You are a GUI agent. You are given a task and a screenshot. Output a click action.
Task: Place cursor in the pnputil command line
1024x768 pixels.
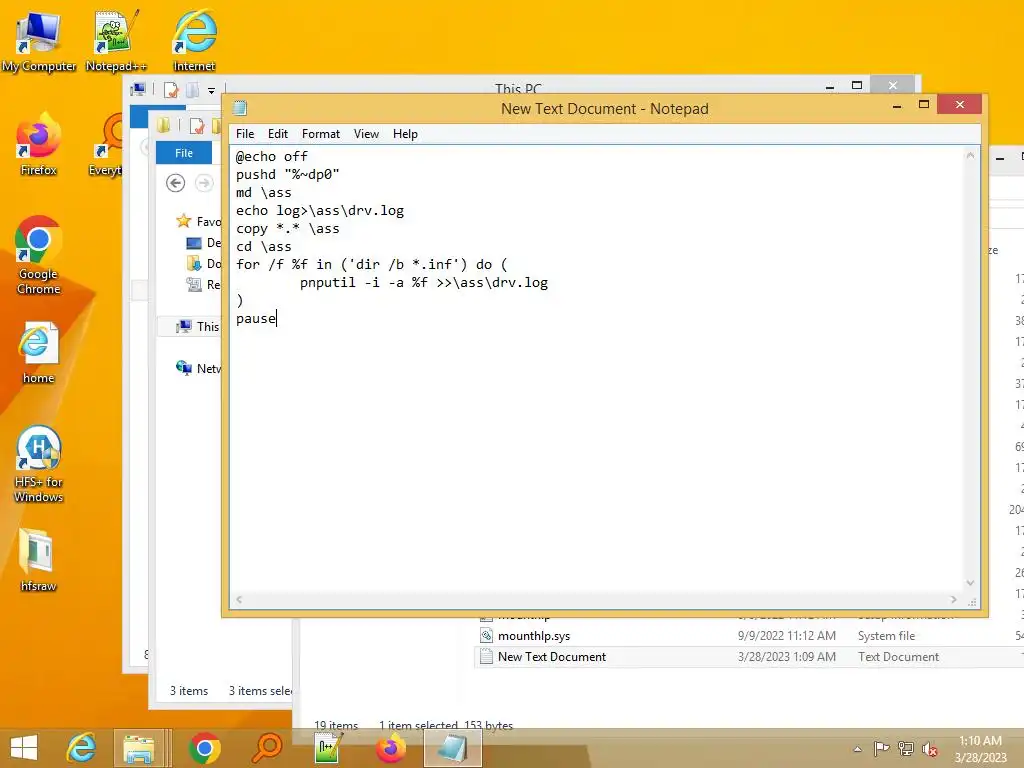[x=424, y=283]
